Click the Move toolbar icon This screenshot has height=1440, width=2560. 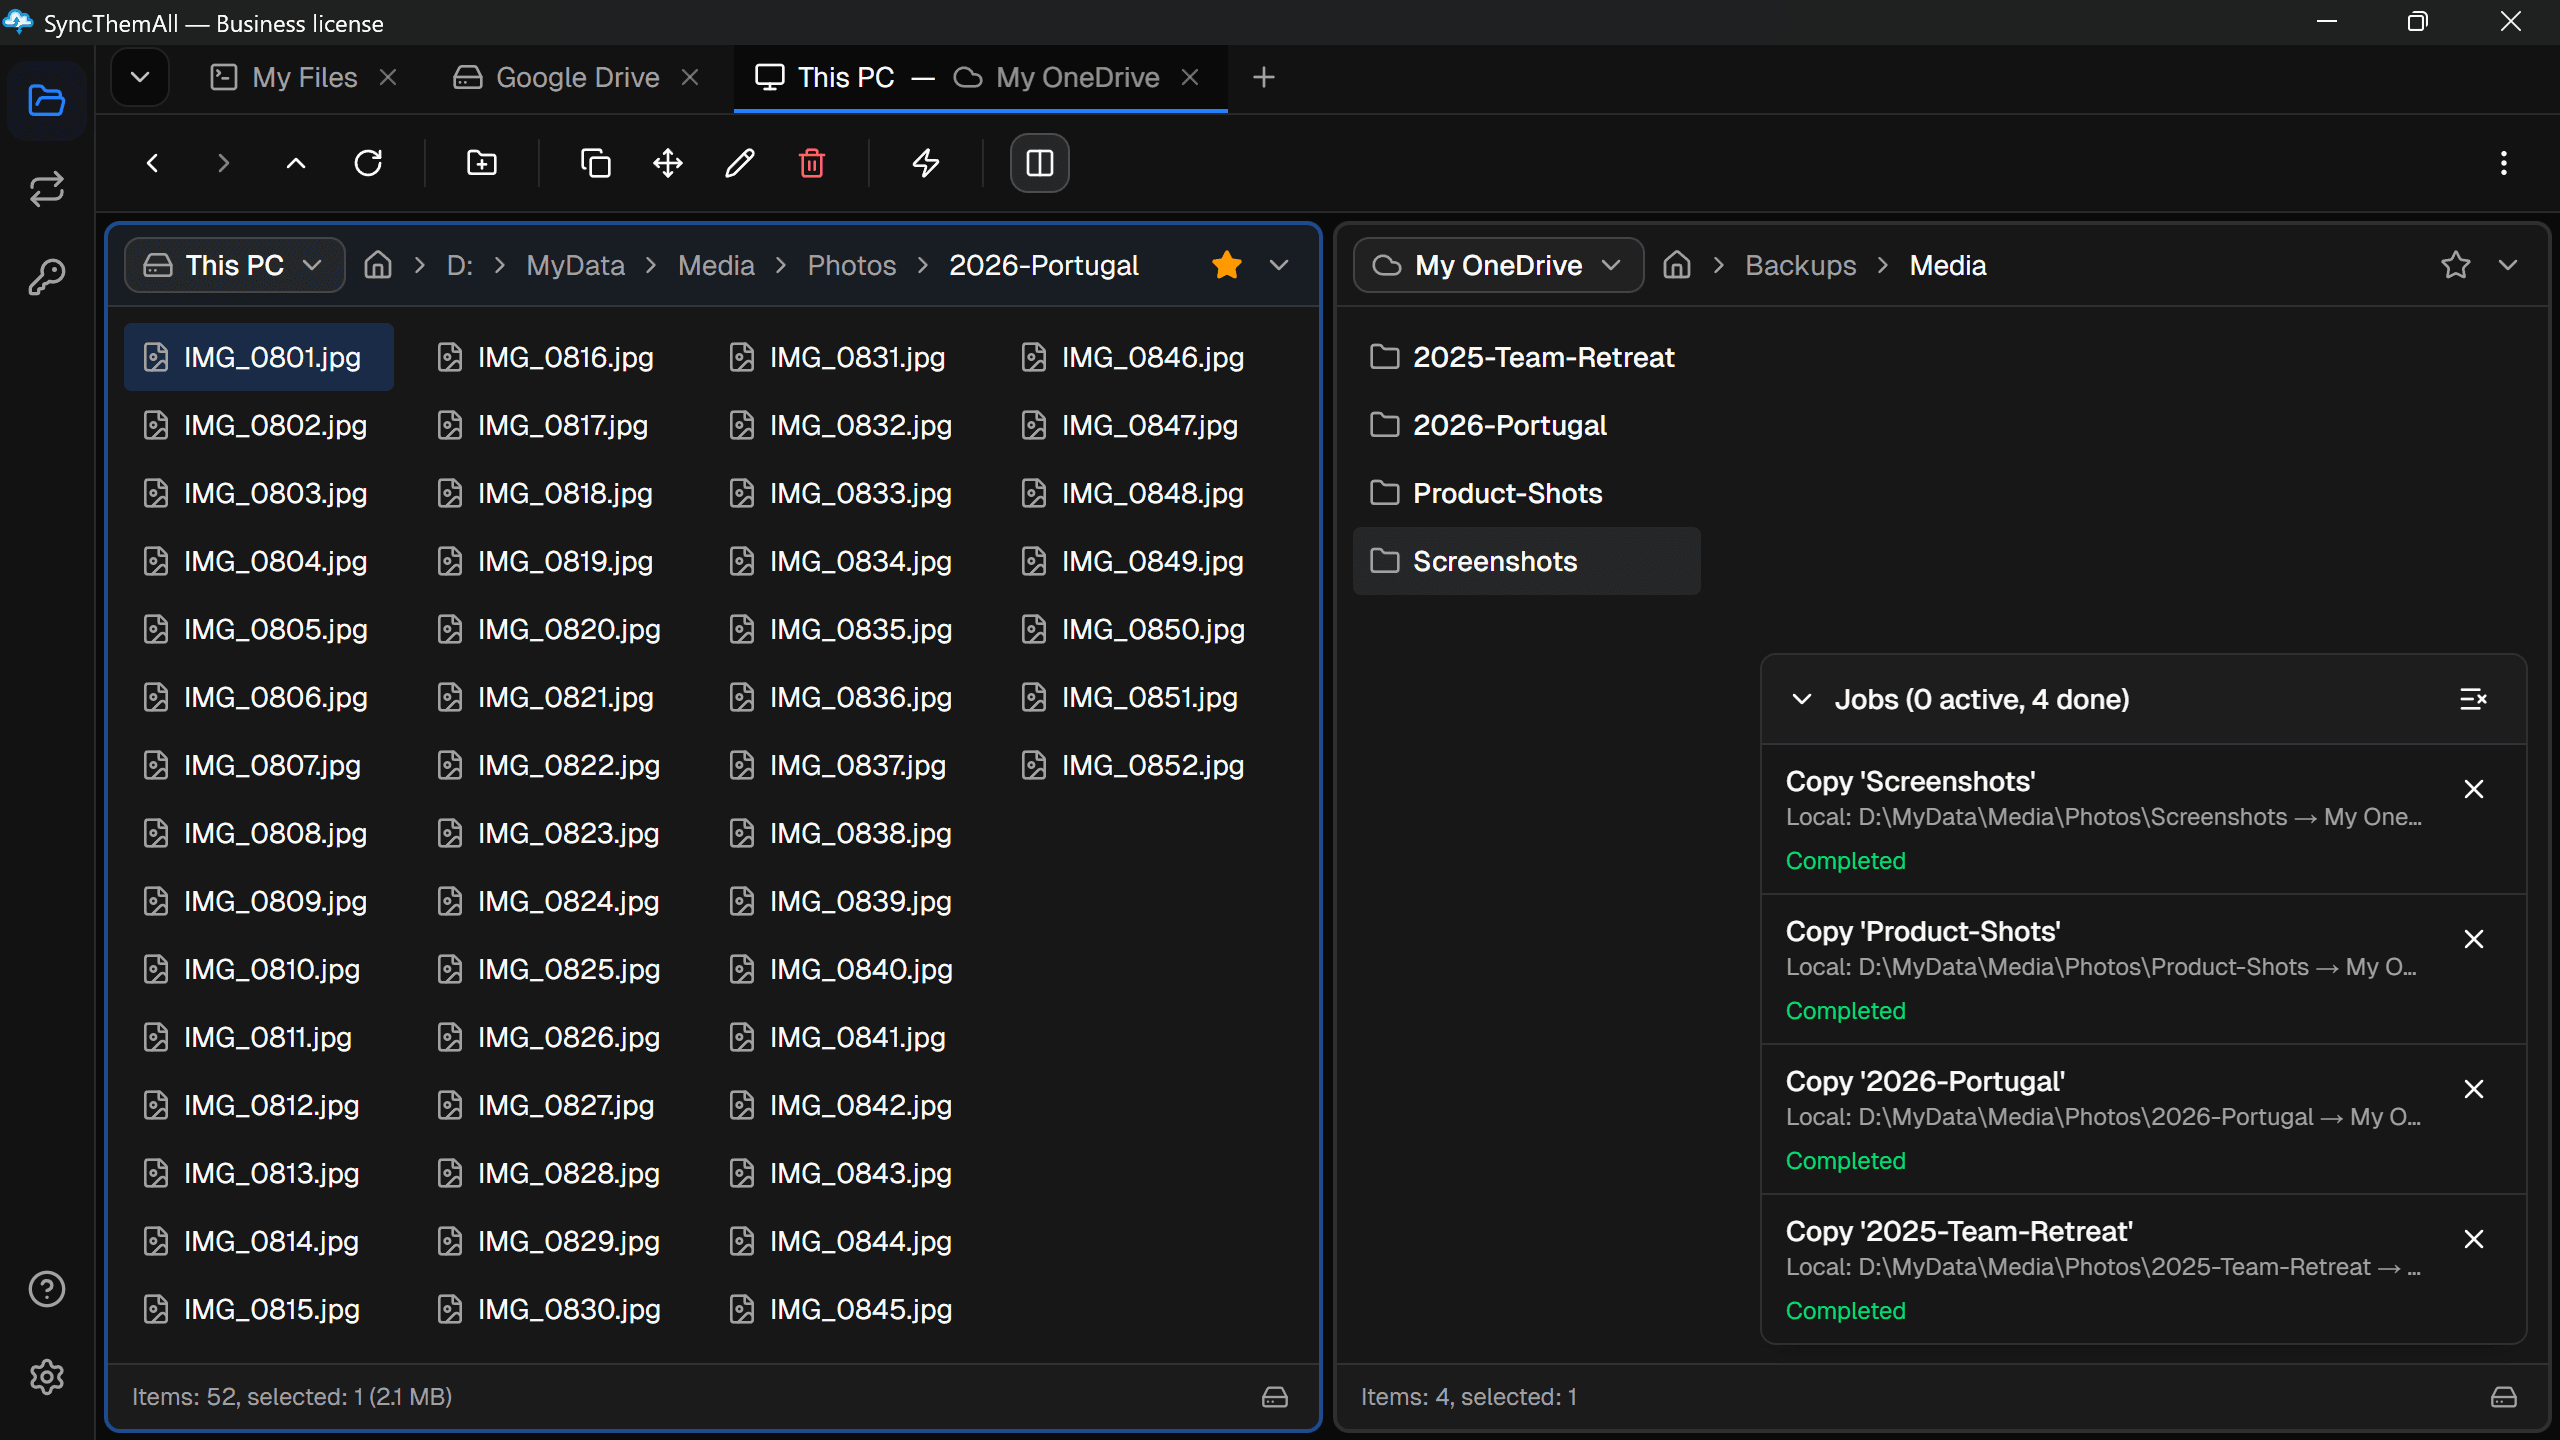tap(668, 163)
